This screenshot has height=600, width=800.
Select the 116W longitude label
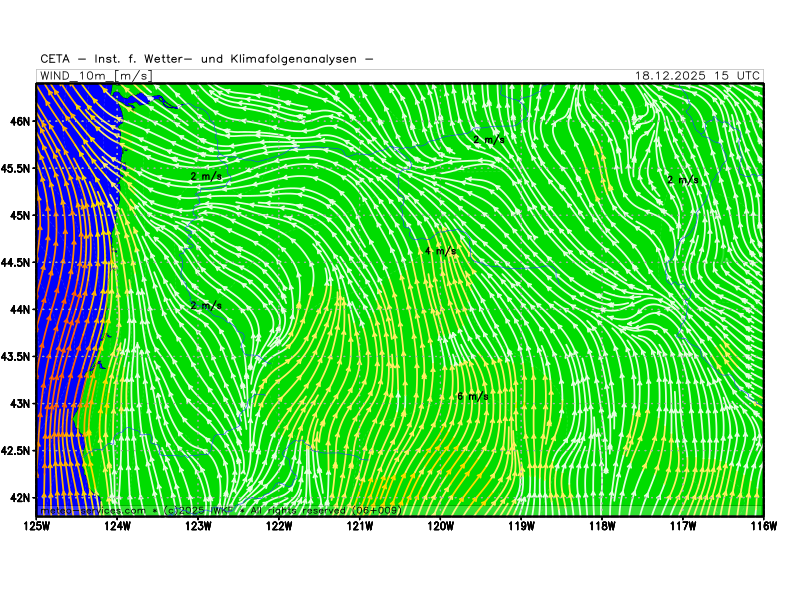763,525
